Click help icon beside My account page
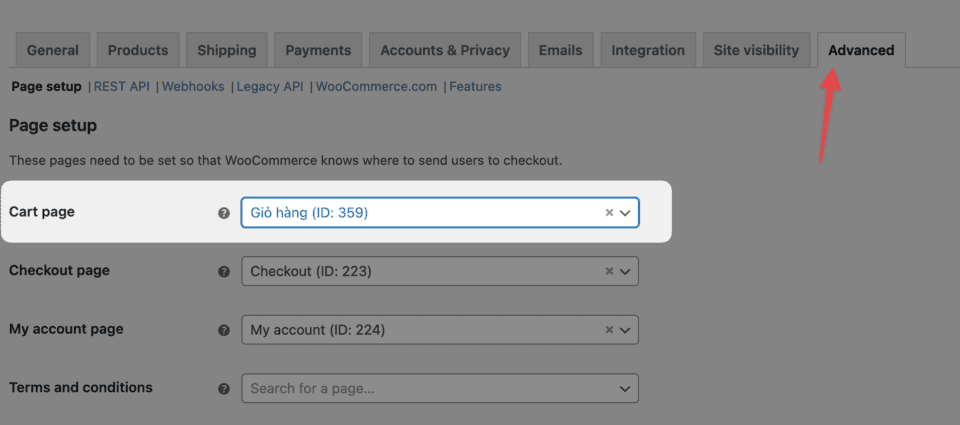The height and width of the screenshot is (425, 960). tap(224, 330)
